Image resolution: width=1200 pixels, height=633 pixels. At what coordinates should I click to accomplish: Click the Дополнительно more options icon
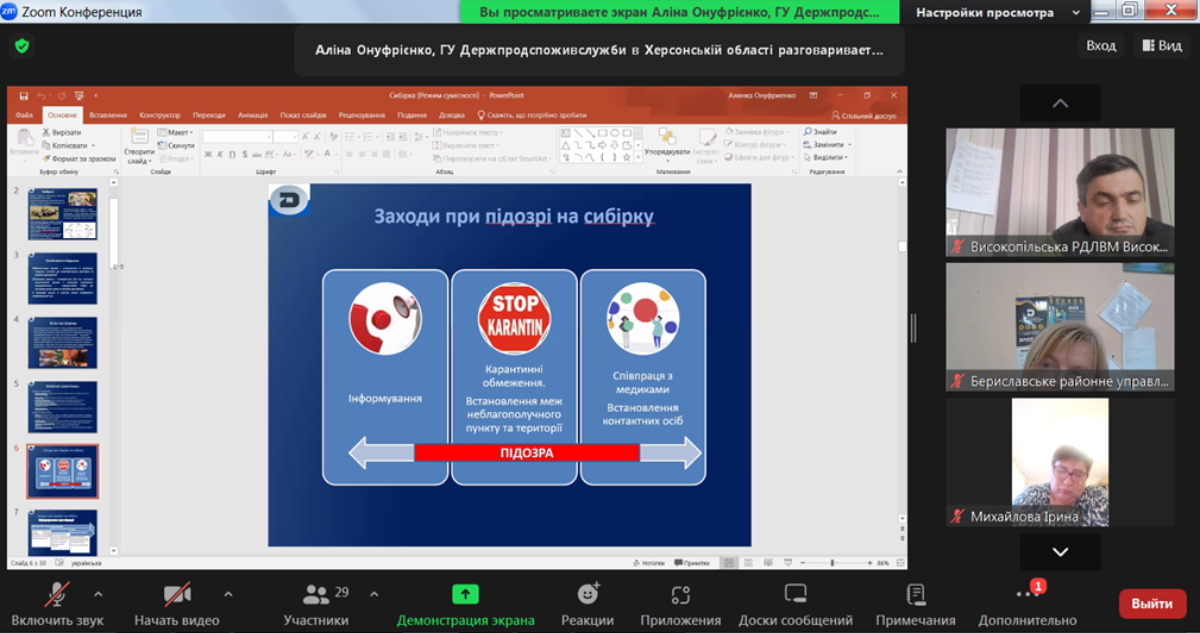(x=1027, y=594)
